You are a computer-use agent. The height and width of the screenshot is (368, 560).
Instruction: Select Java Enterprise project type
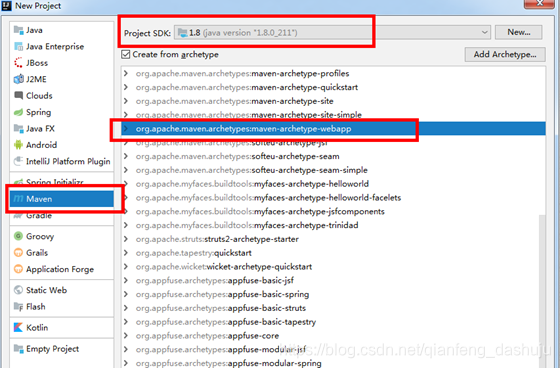click(62, 46)
